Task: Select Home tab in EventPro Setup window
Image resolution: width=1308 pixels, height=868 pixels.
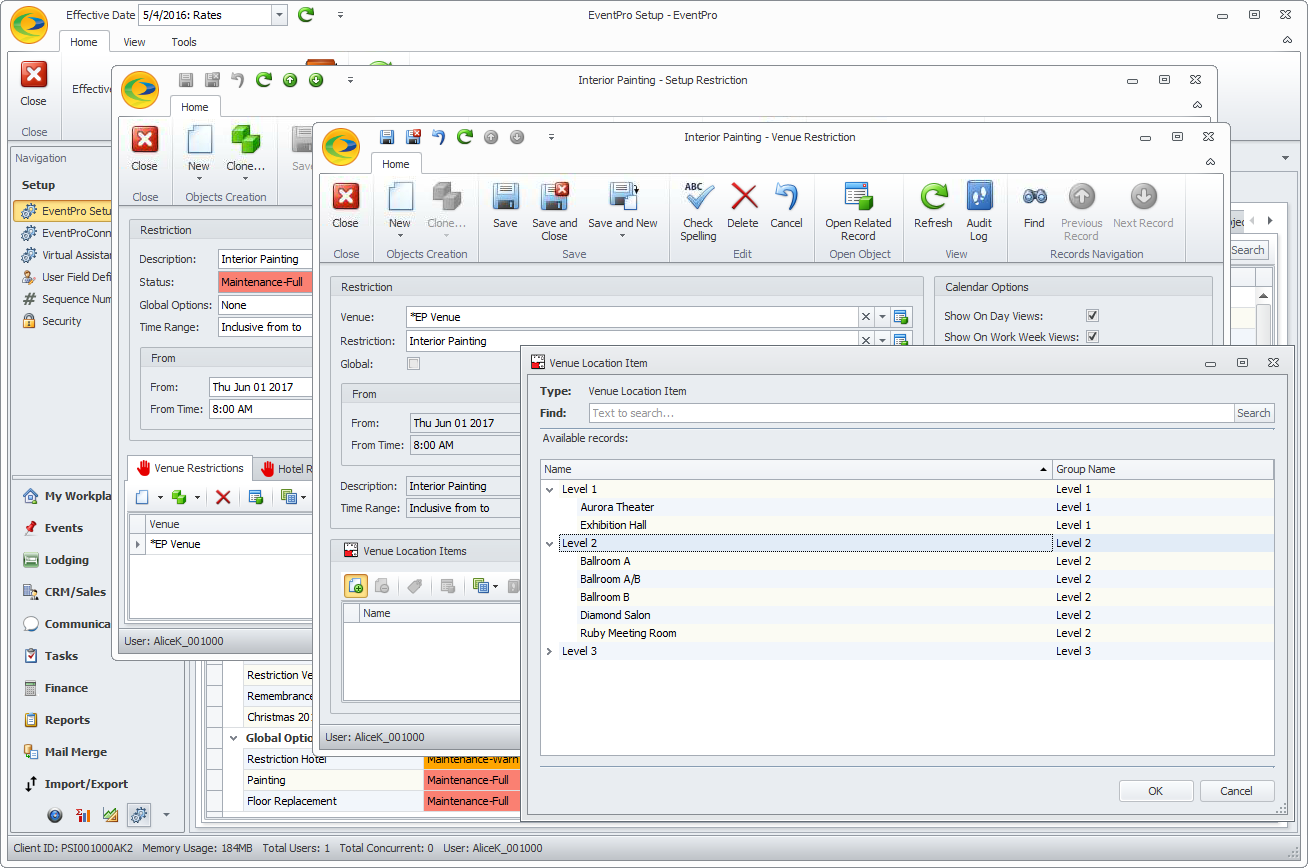Action: [x=84, y=42]
